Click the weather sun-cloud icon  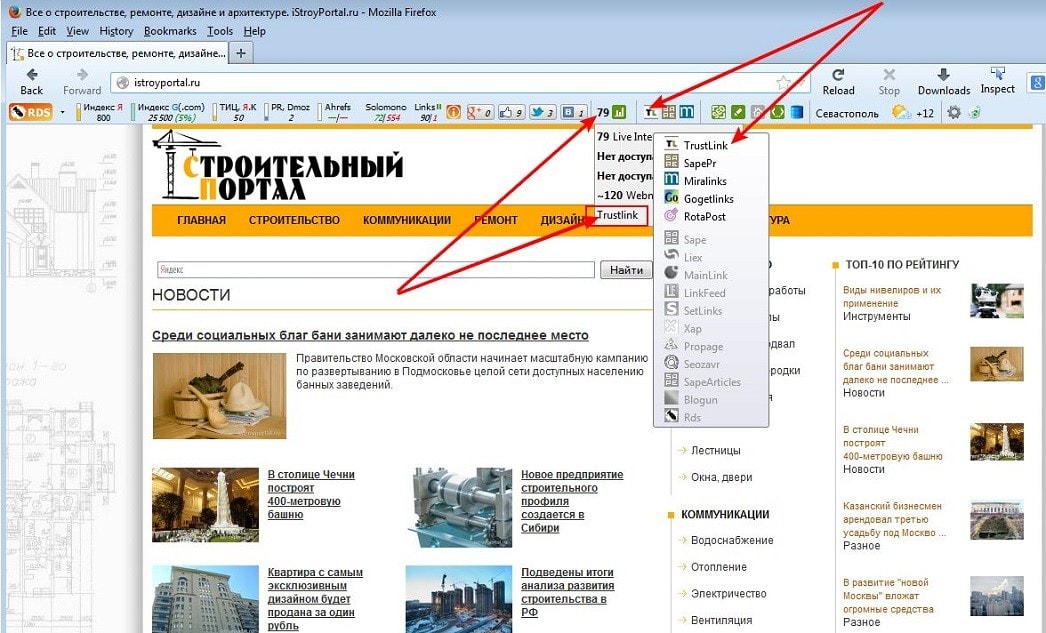(902, 112)
